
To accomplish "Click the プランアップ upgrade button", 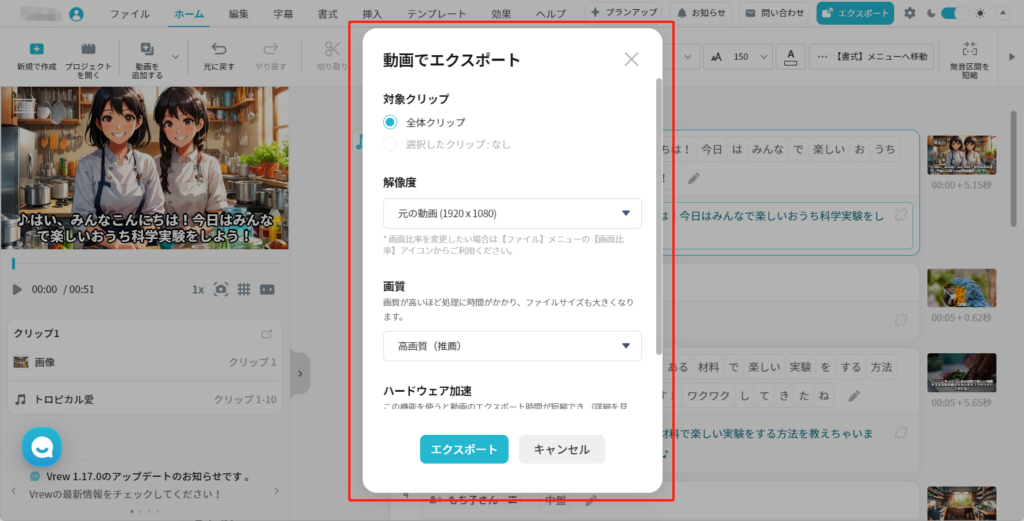I will click(624, 12).
